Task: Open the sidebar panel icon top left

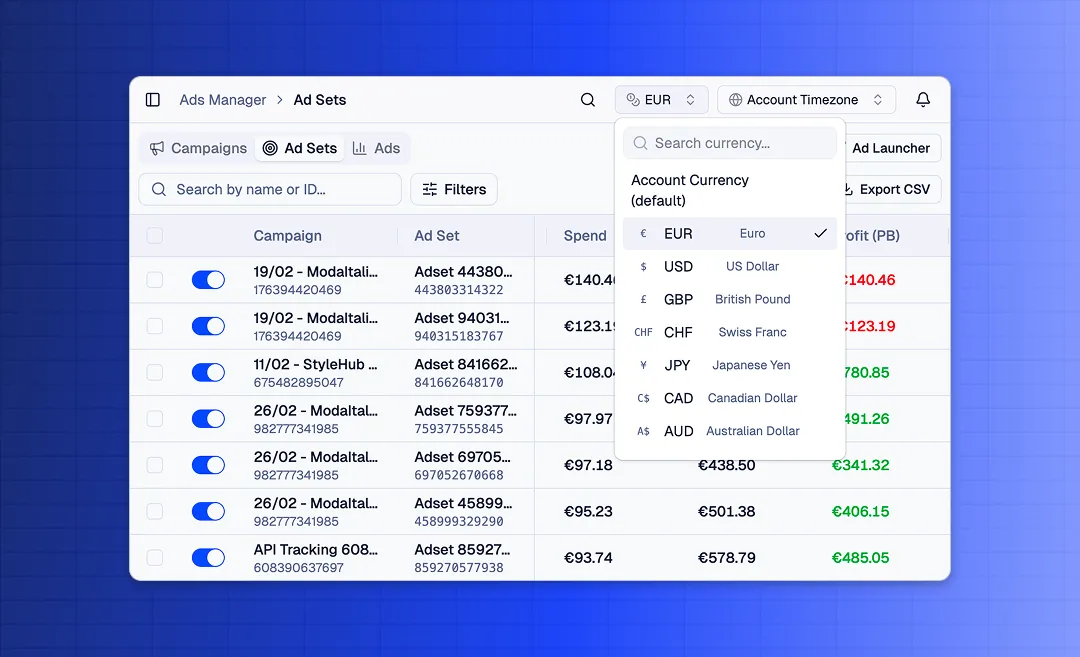Action: click(153, 99)
